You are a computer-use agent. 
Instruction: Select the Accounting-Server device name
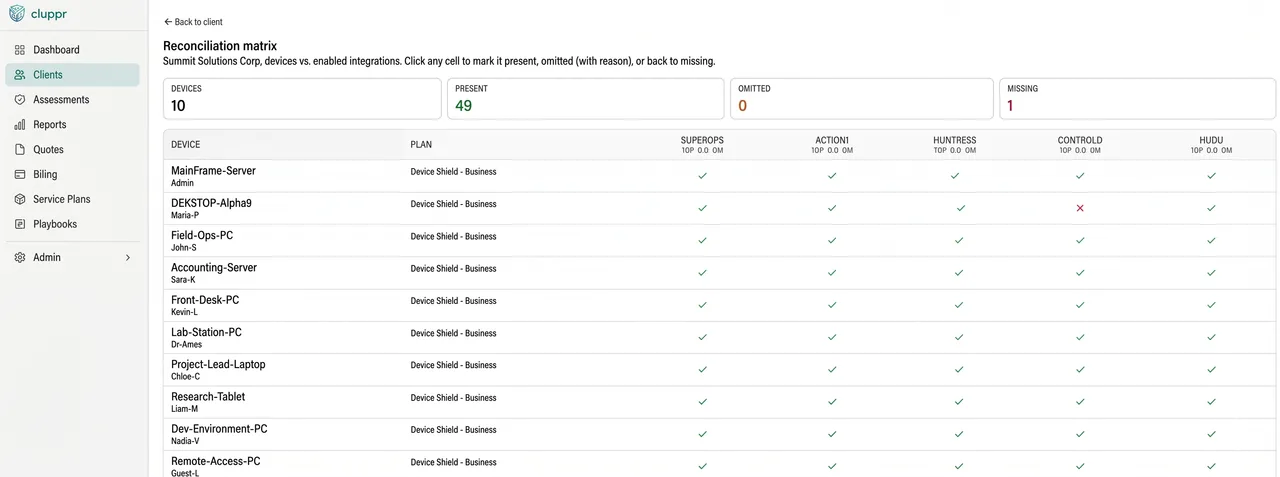tap(214, 268)
